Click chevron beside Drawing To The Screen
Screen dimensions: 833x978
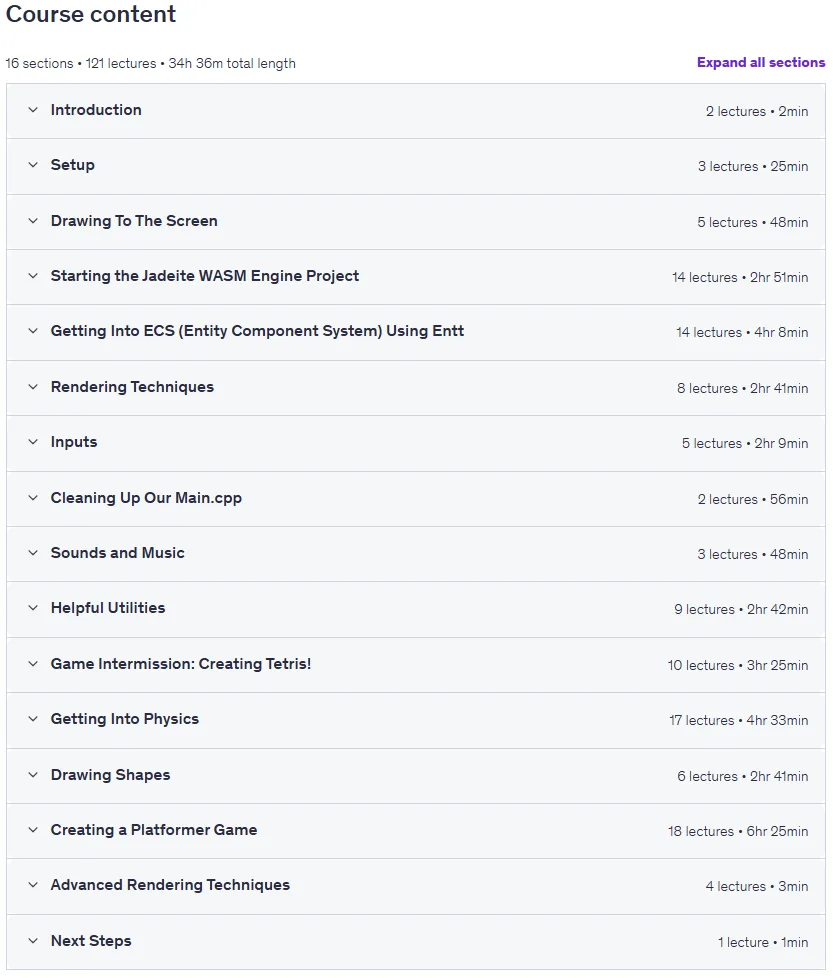pos(33,221)
